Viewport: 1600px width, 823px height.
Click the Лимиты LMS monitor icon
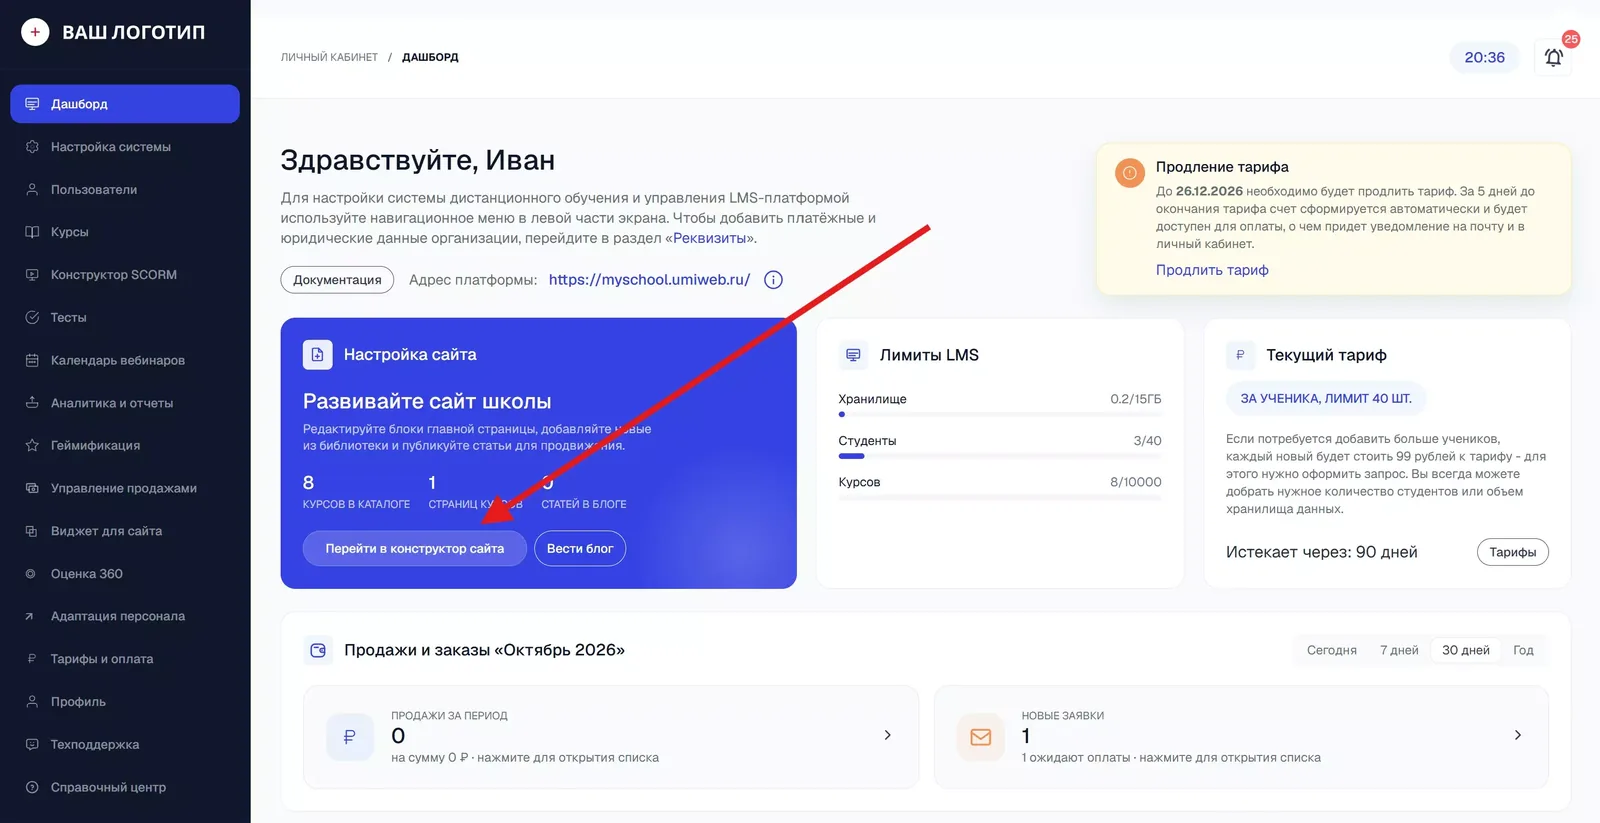click(x=853, y=355)
